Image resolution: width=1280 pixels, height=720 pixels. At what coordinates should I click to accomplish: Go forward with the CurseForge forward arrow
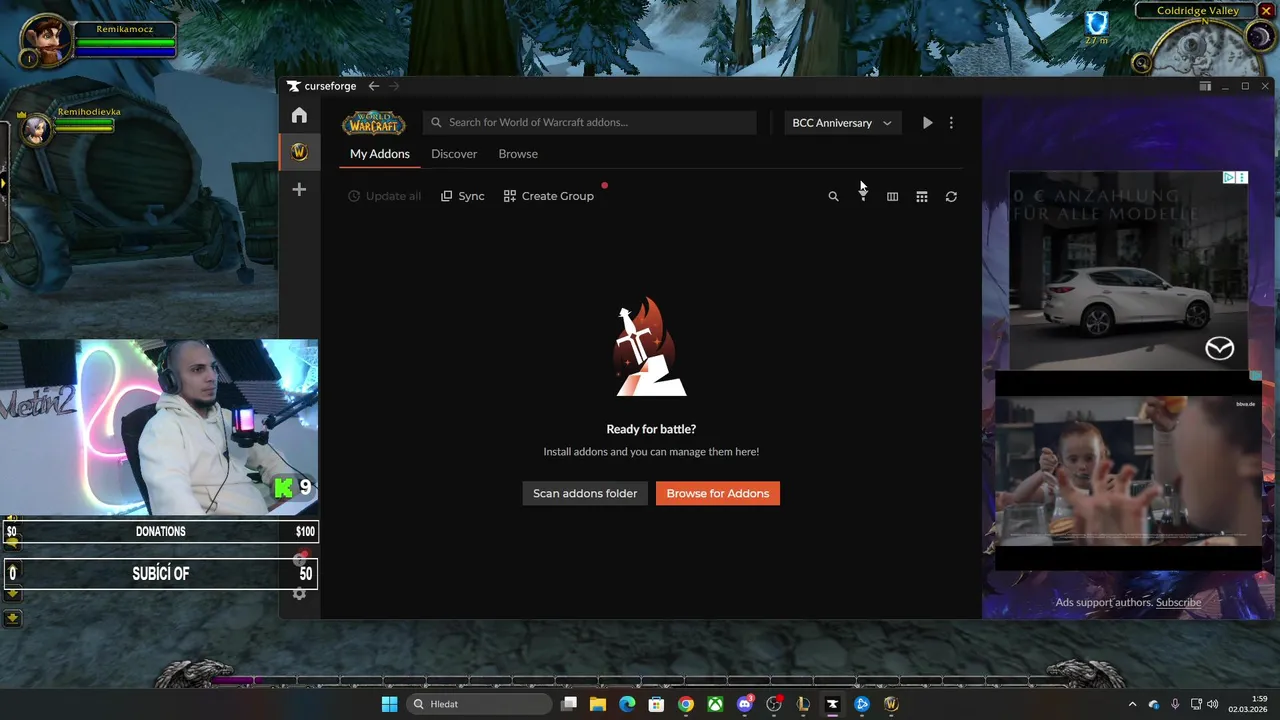point(394,86)
